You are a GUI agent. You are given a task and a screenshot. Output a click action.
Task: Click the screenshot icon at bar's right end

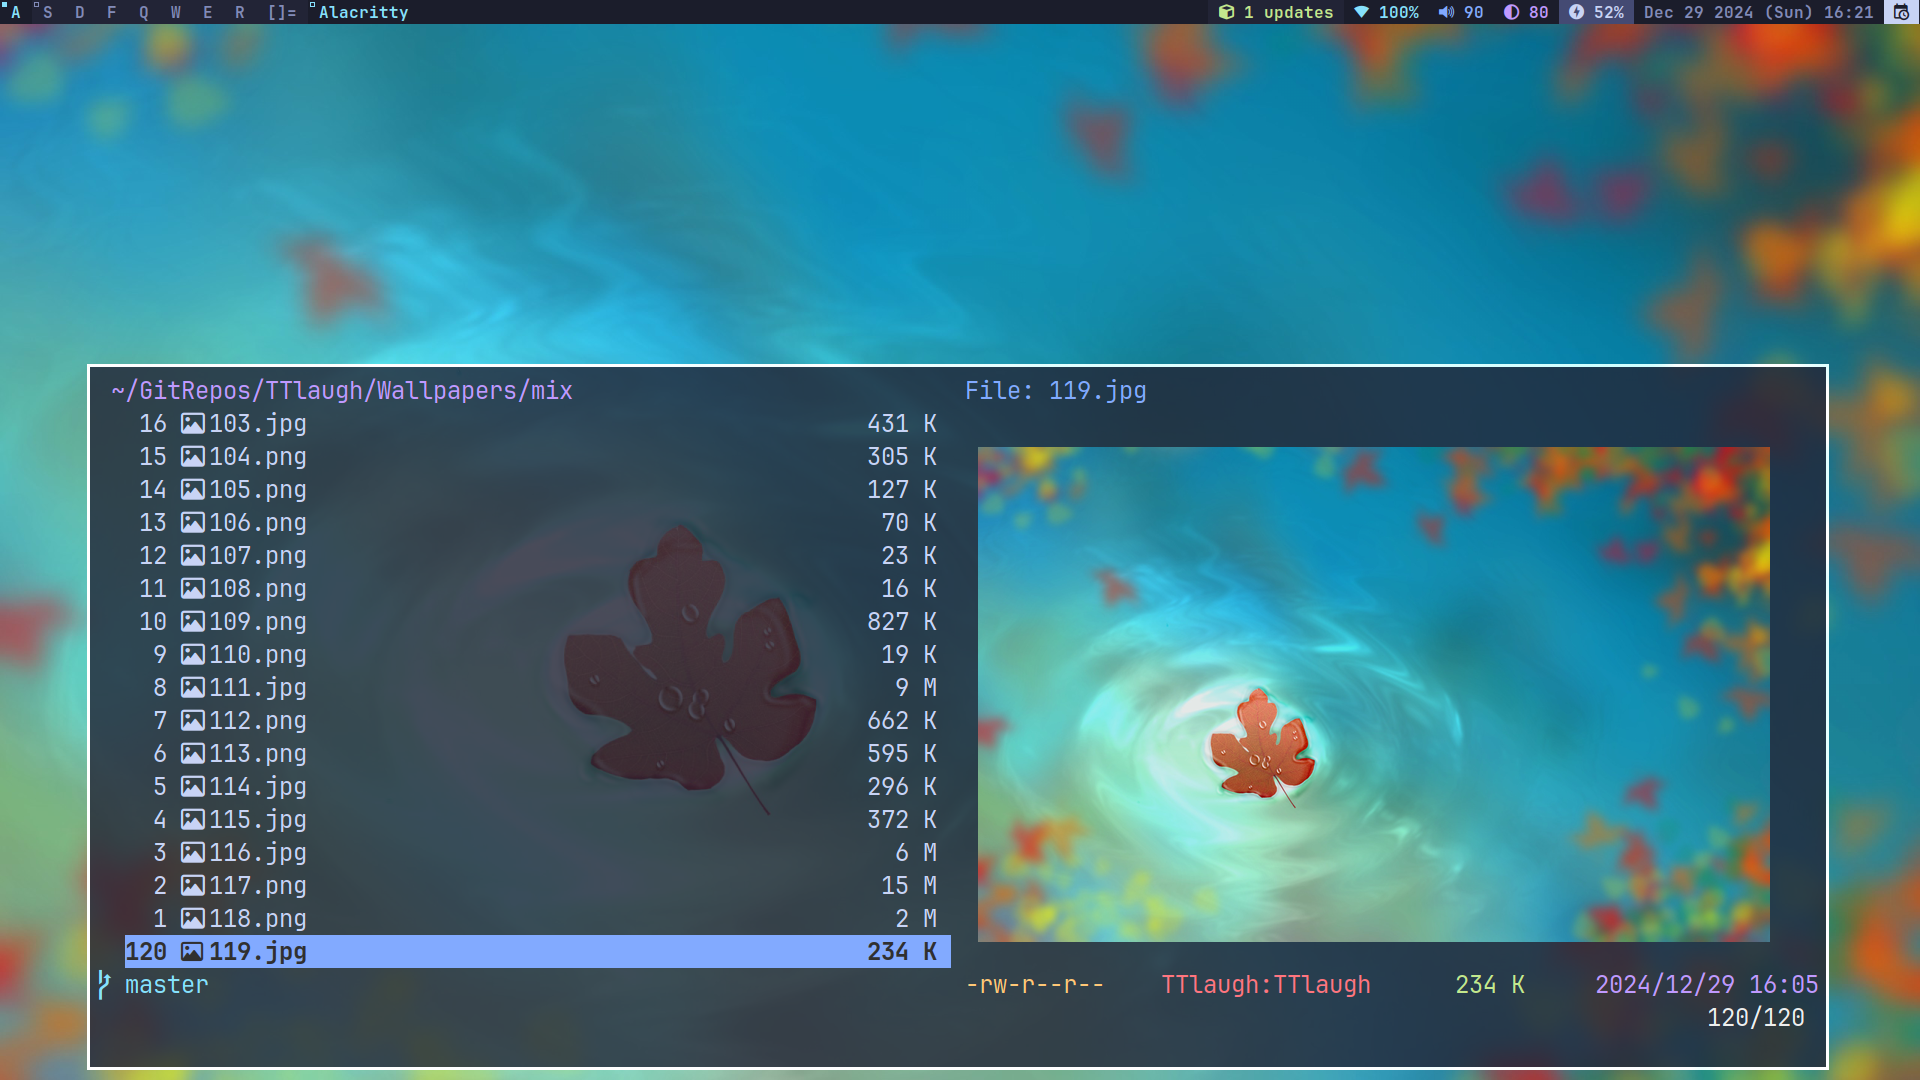(x=1901, y=12)
